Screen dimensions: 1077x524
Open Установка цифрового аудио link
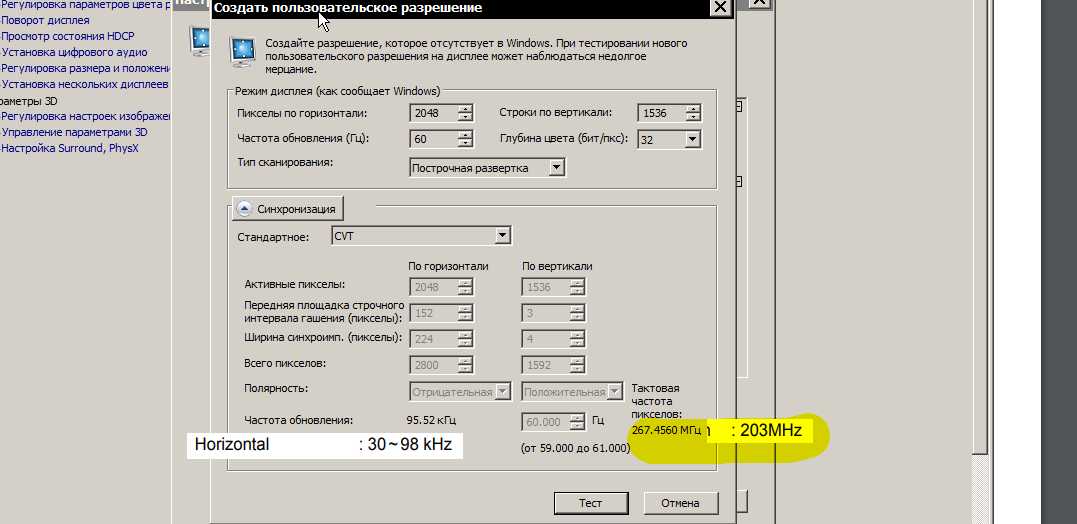click(x=74, y=52)
